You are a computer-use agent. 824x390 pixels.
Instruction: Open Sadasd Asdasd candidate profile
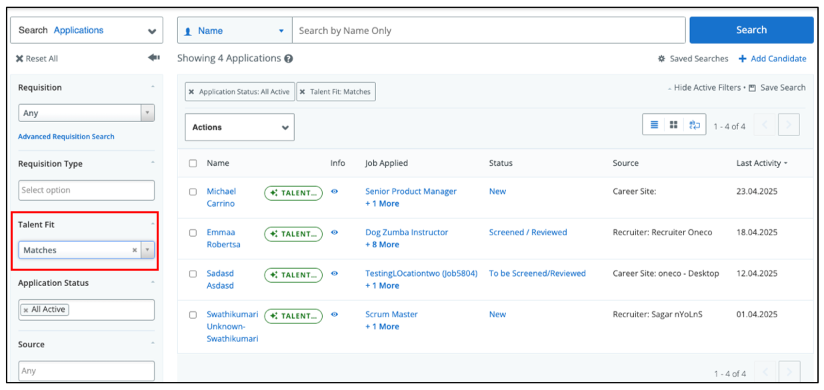[x=220, y=279]
